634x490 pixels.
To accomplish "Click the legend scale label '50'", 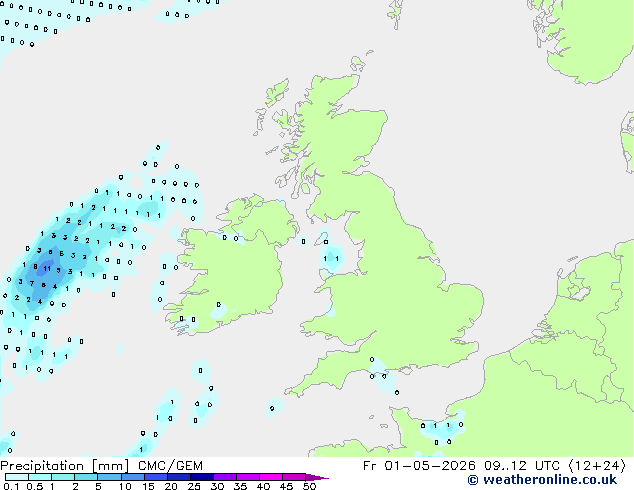I will [x=309, y=486].
